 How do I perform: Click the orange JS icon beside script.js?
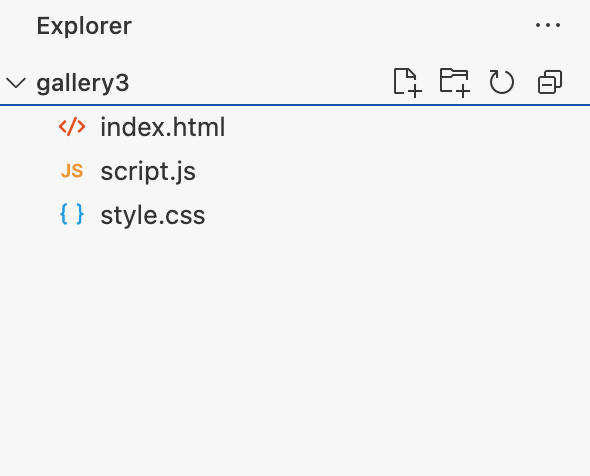click(x=72, y=171)
